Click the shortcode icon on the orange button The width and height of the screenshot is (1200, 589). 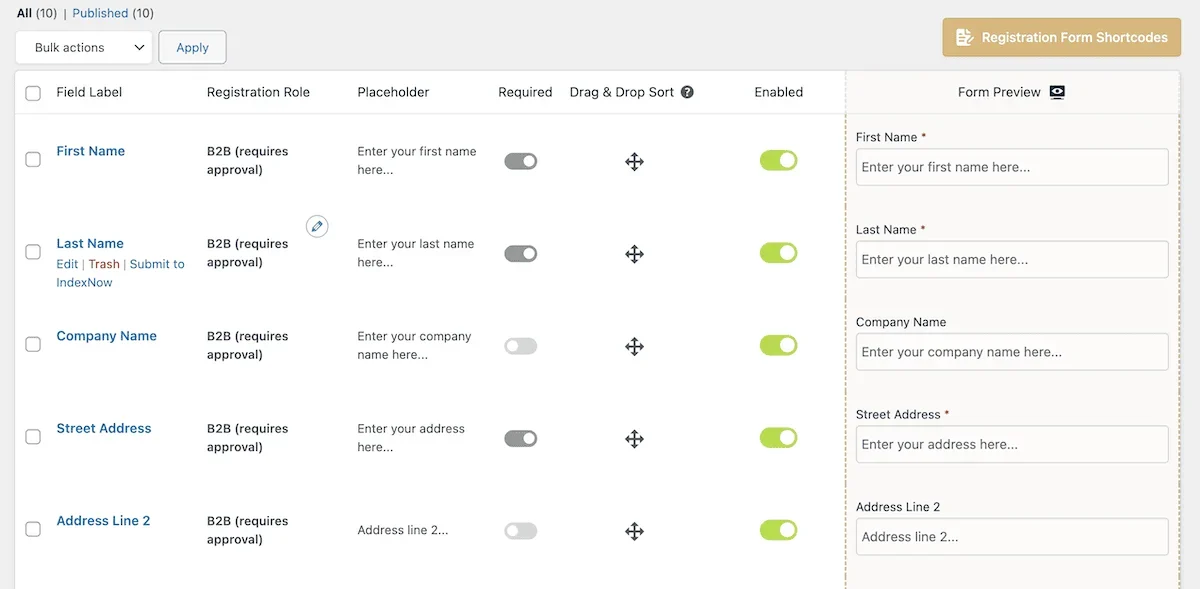point(964,36)
